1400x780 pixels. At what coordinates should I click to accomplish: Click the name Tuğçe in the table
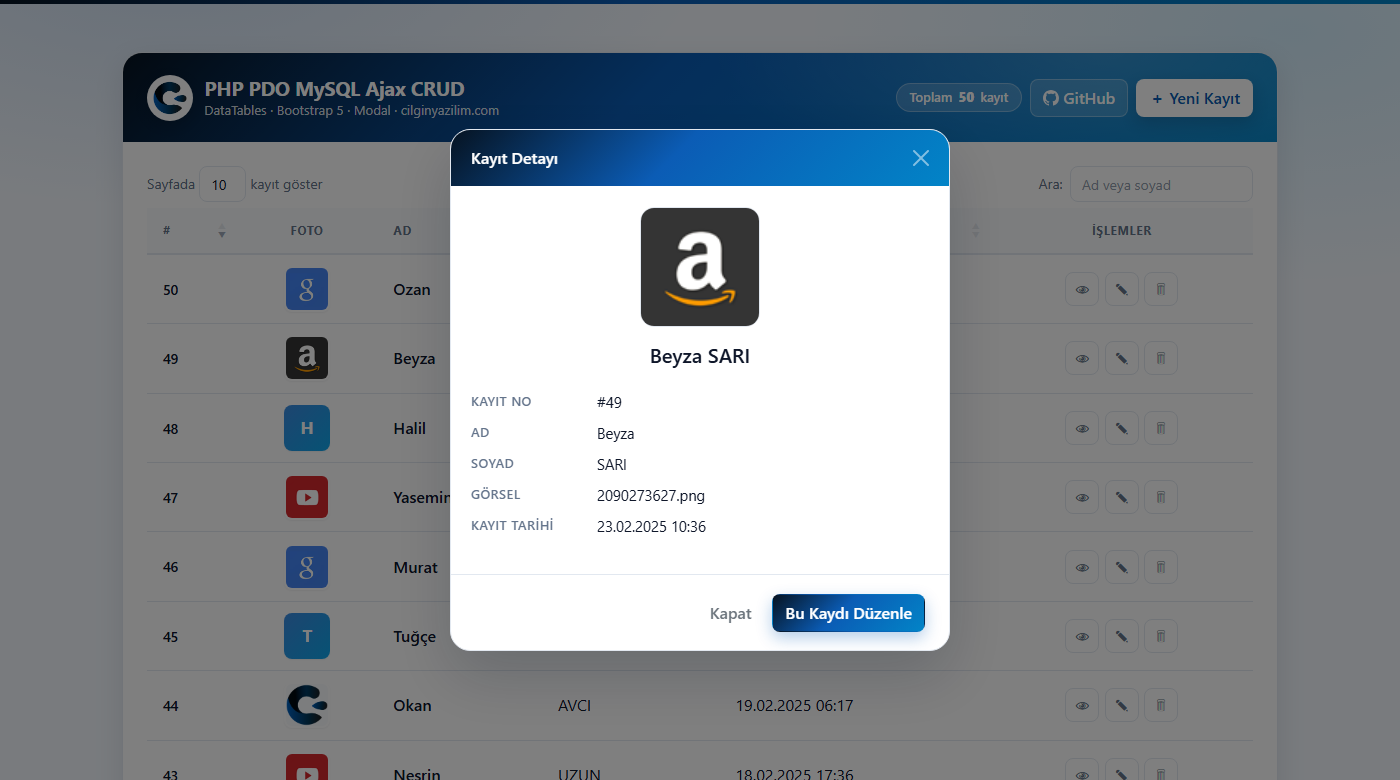click(415, 637)
